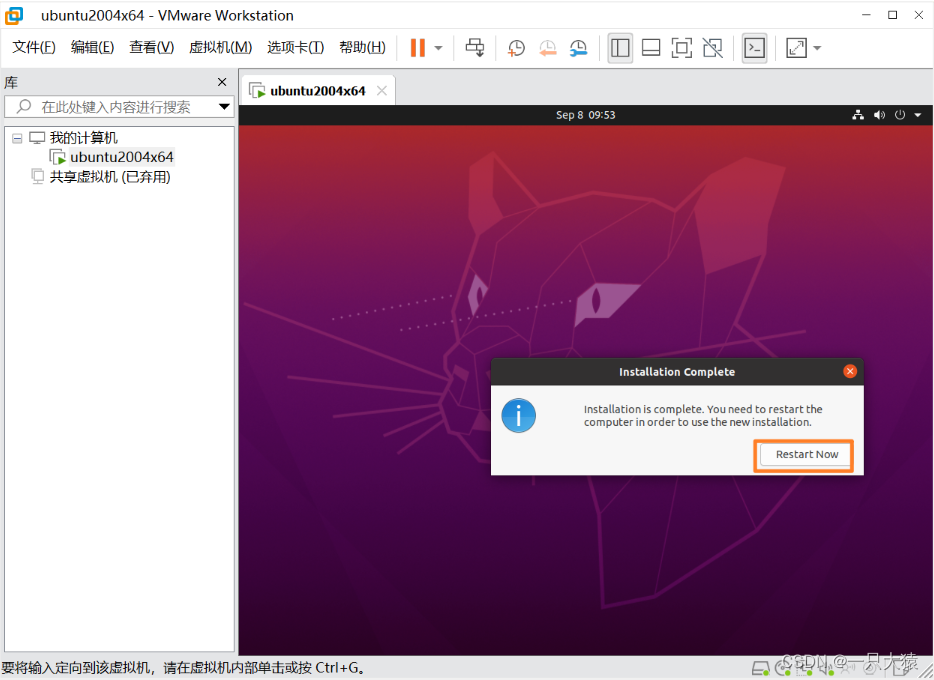
Task: Open the Ubuntu system menu arrow
Action: click(918, 115)
